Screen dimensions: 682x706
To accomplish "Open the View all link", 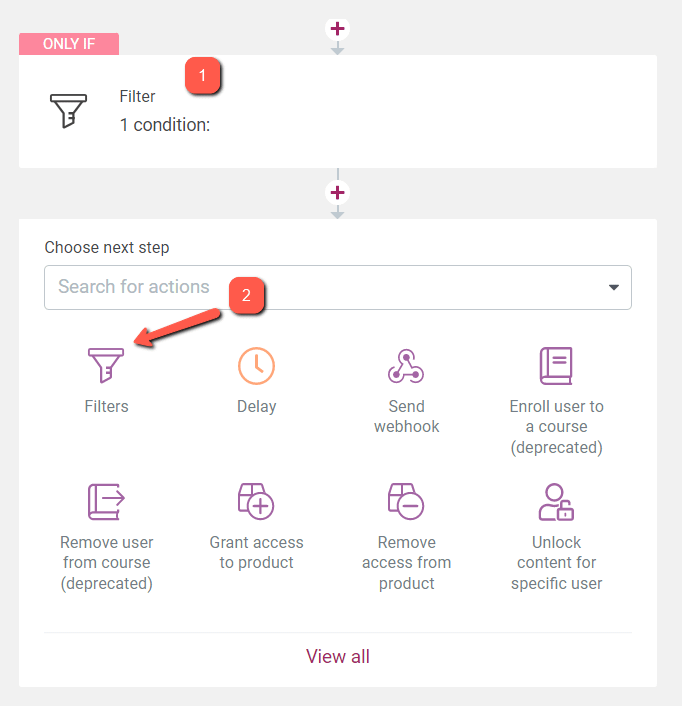I will coord(338,656).
